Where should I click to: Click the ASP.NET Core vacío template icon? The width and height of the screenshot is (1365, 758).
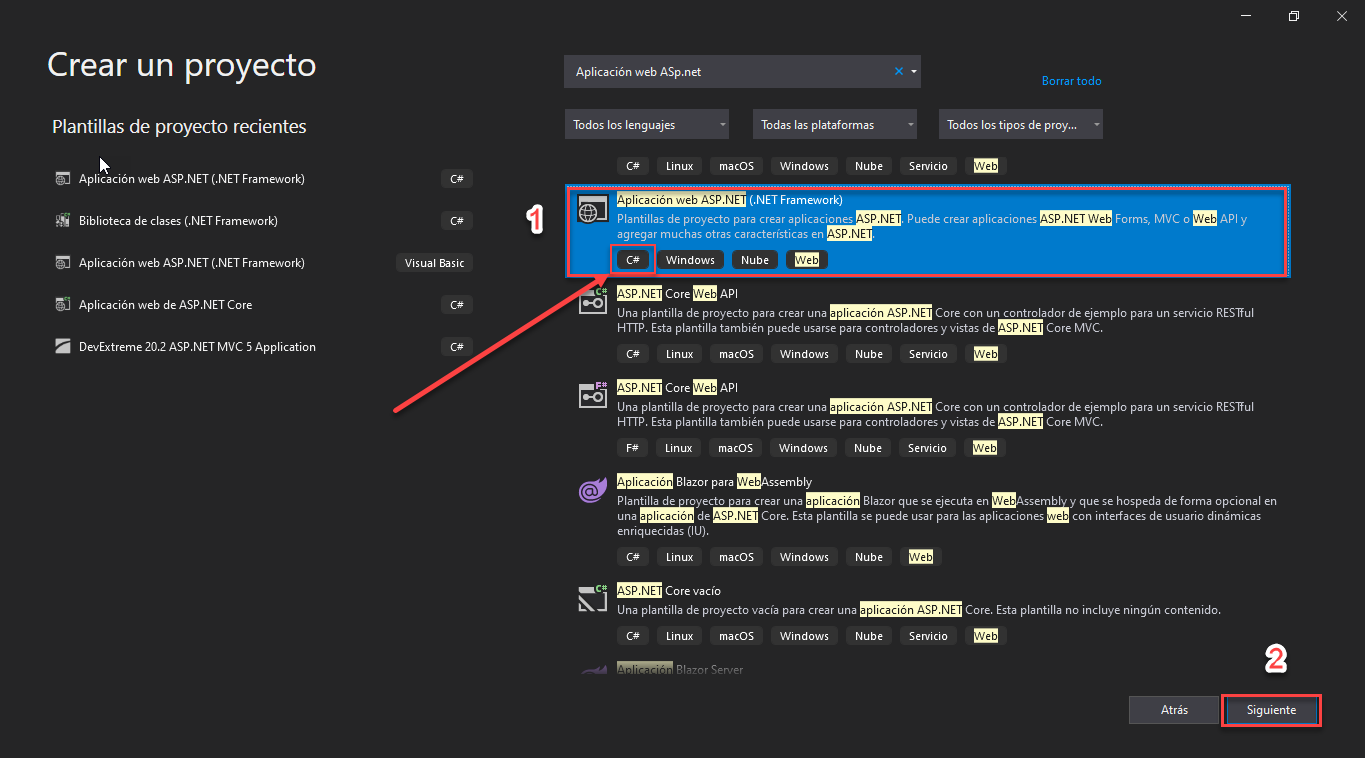tap(594, 598)
